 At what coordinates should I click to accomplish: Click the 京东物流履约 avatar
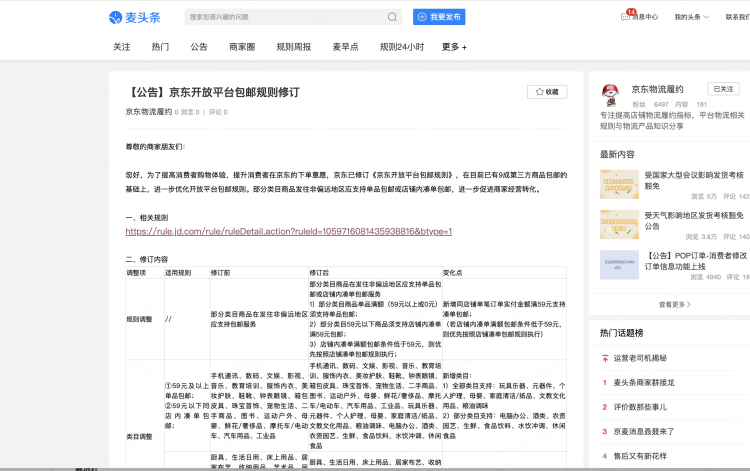point(610,95)
